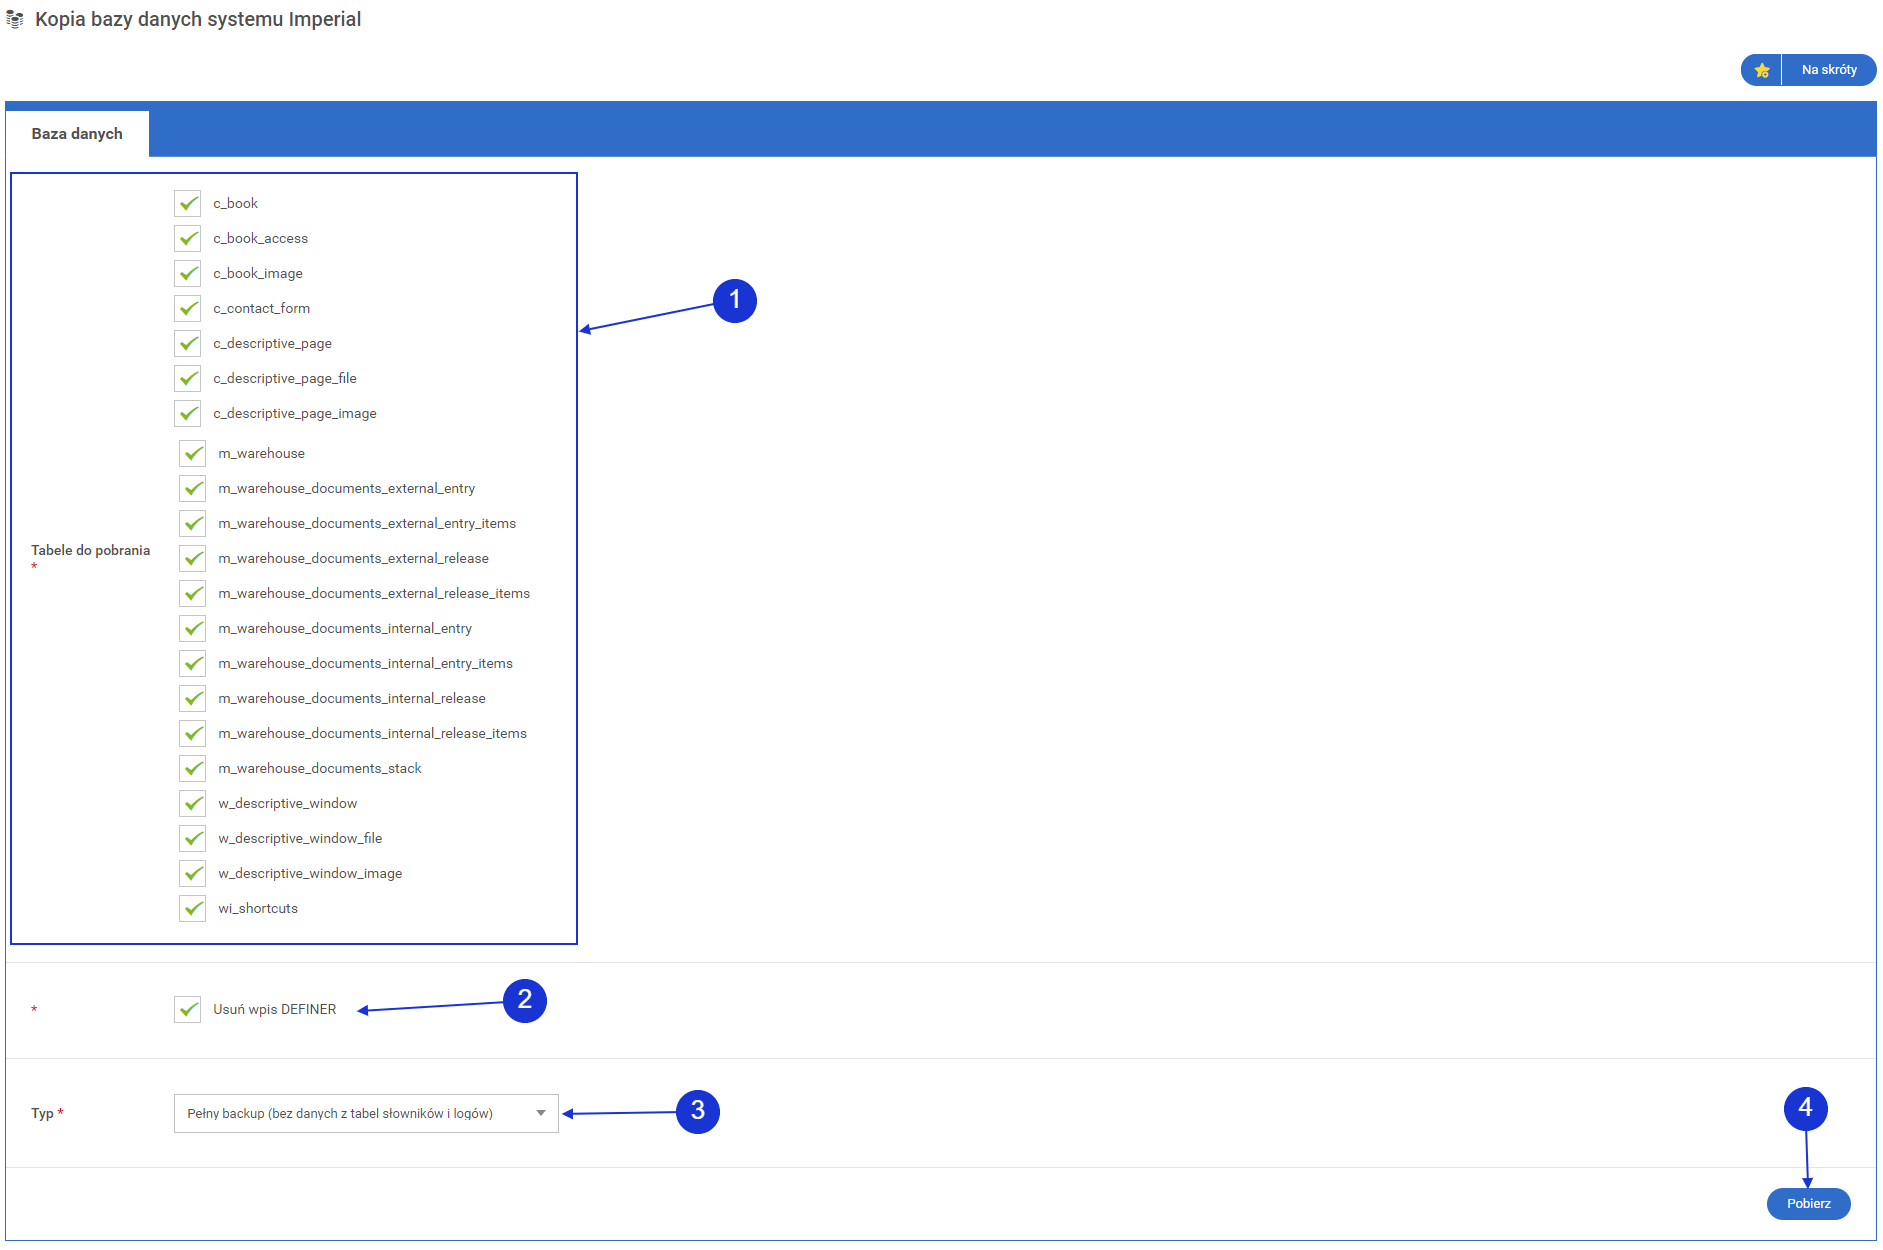Toggle the c_book_access checkbox
This screenshot has height=1250, width=1883.
click(188, 239)
